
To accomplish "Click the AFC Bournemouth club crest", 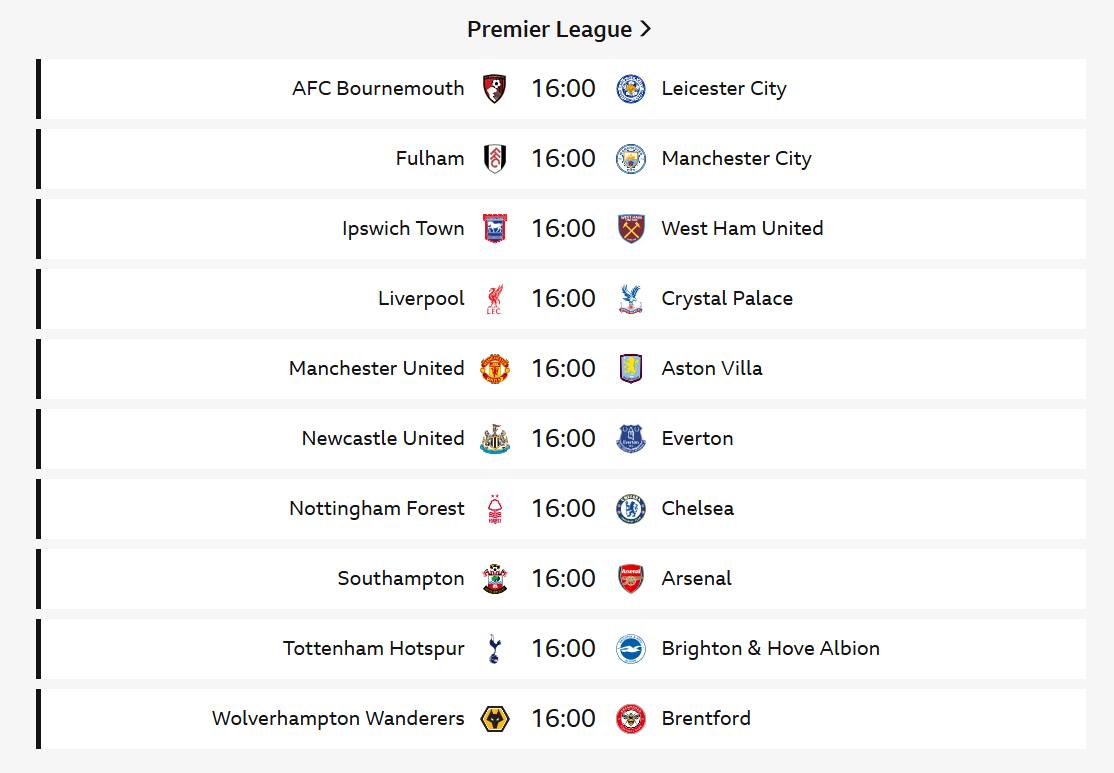I will pos(494,88).
